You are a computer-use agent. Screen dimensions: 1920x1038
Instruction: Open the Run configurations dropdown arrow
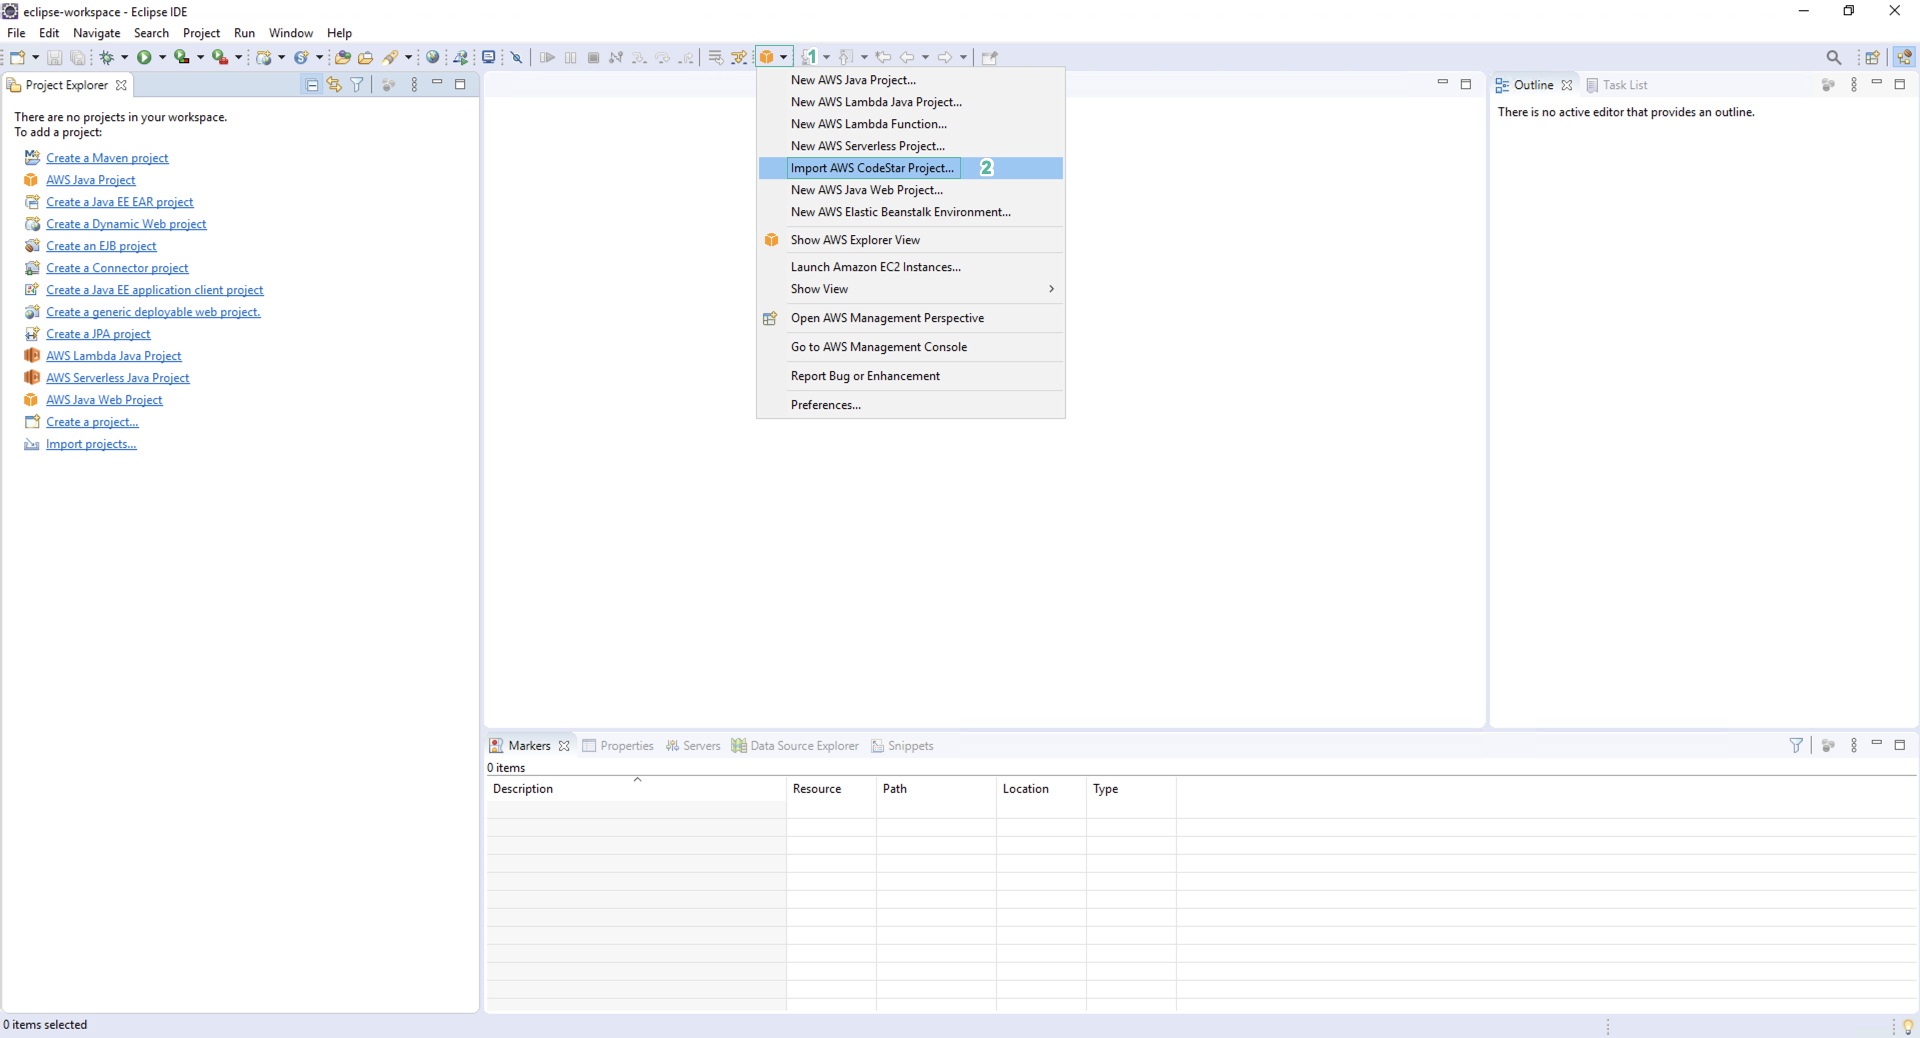[162, 57]
